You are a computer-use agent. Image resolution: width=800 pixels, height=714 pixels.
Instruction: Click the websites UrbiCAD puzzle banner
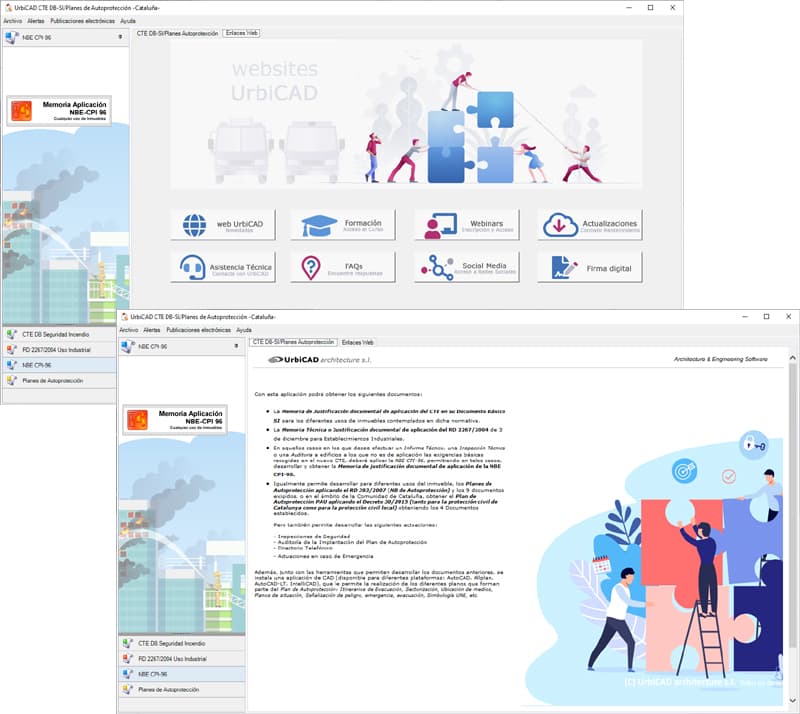point(406,113)
